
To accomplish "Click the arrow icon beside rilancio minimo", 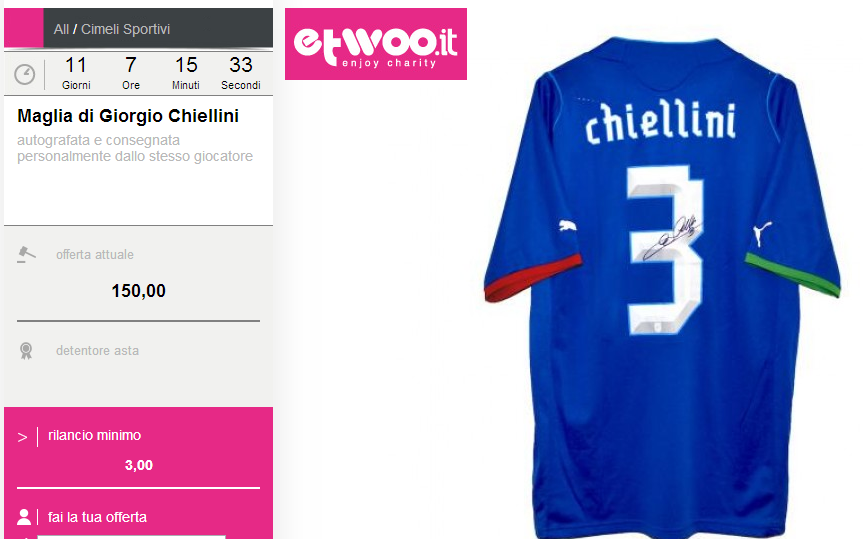I will [22, 437].
